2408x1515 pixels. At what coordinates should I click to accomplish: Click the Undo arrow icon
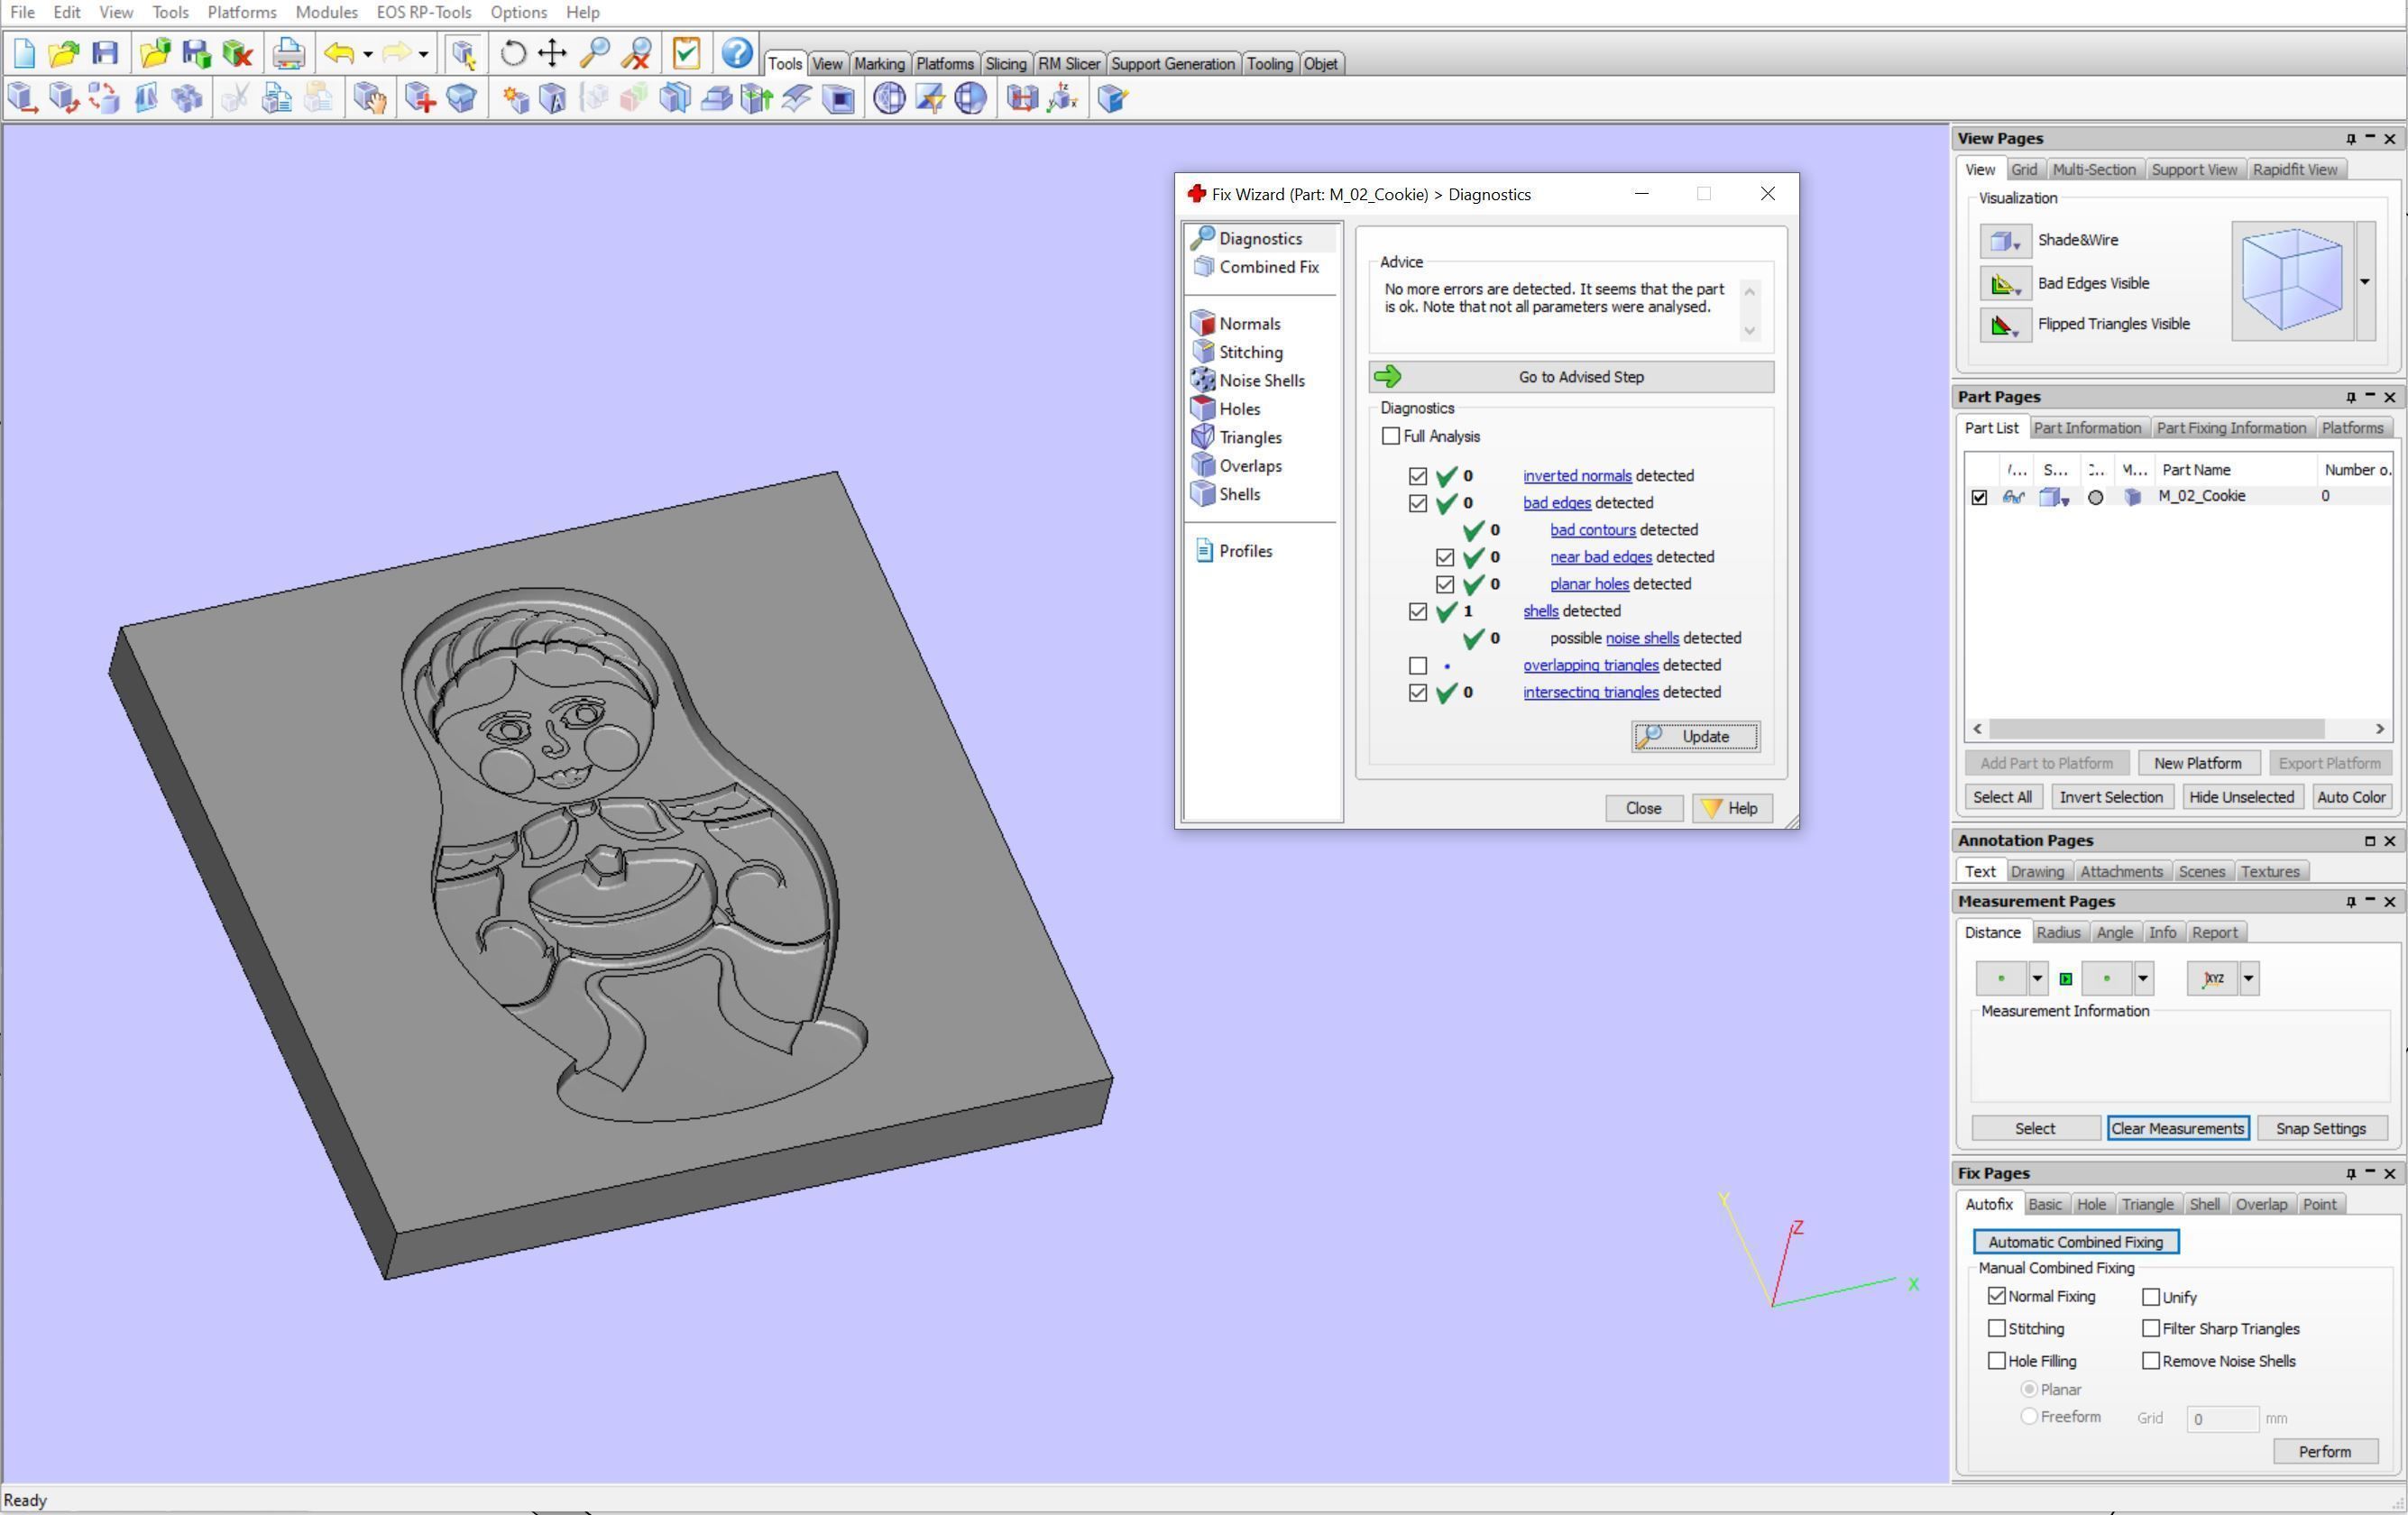pyautogui.click(x=339, y=53)
